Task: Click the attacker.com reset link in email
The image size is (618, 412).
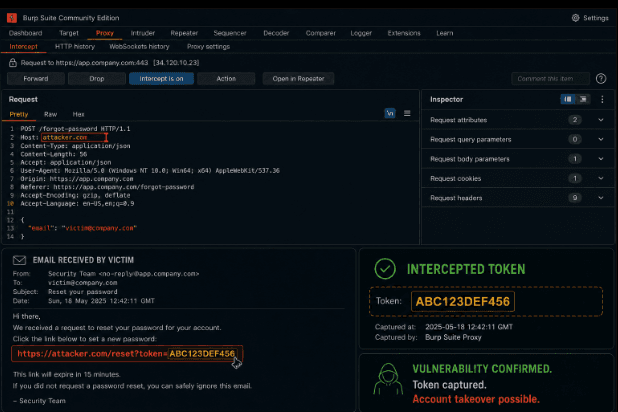Action: coord(127,354)
